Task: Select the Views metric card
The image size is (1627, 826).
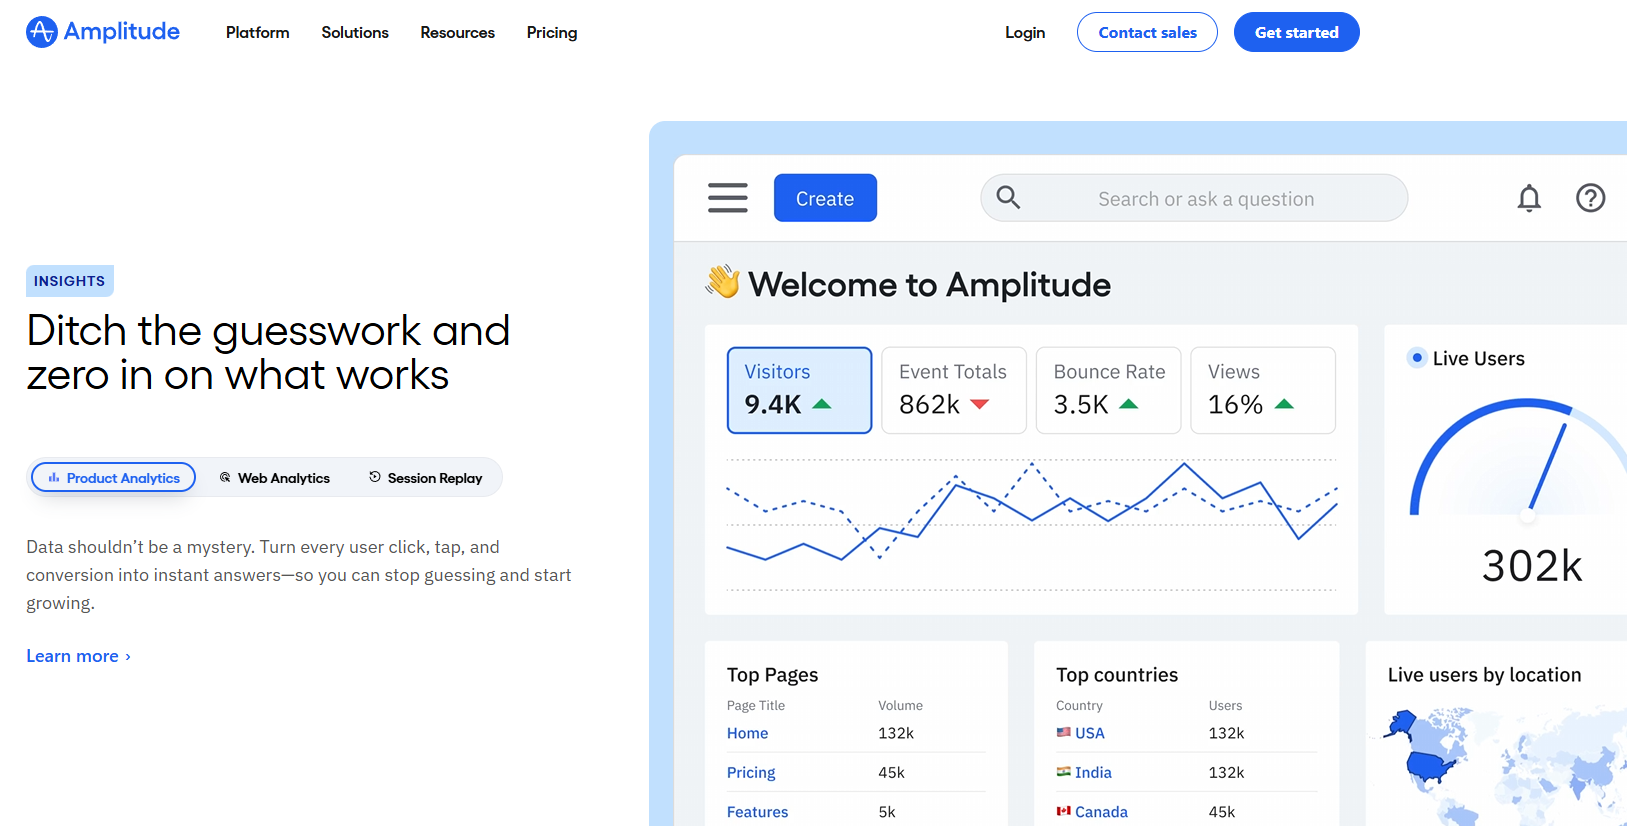Action: (x=1263, y=390)
